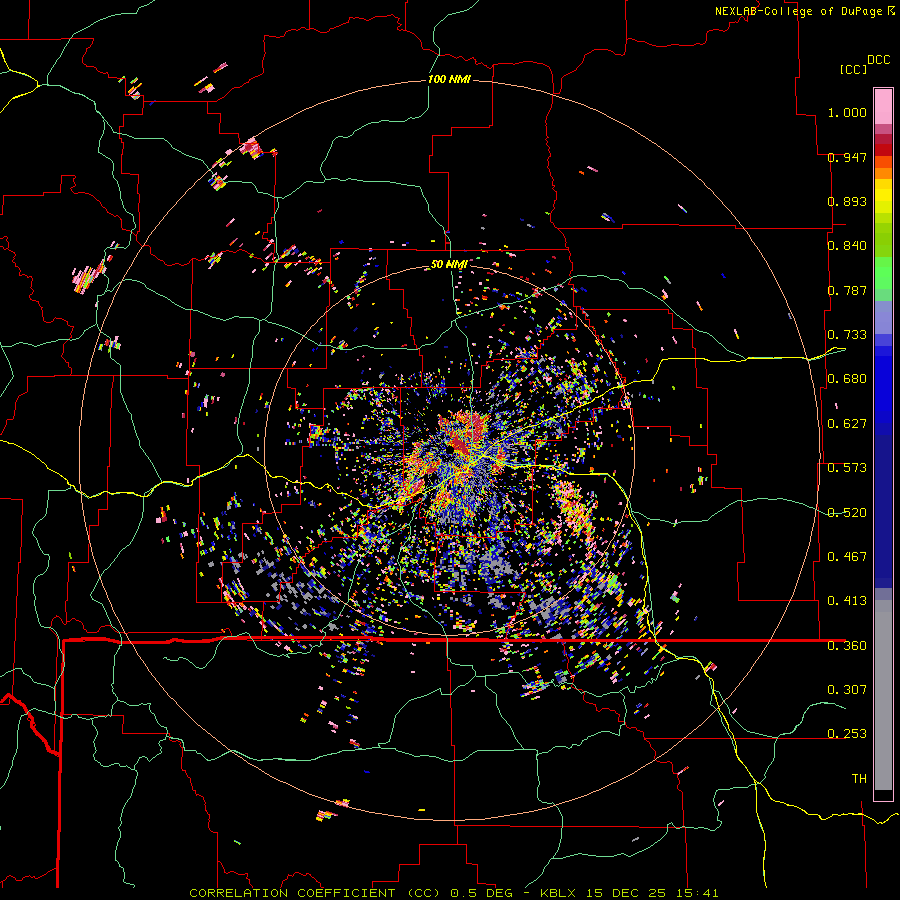
Task: Click the 50 NMI range ring label
Action: coord(449,265)
